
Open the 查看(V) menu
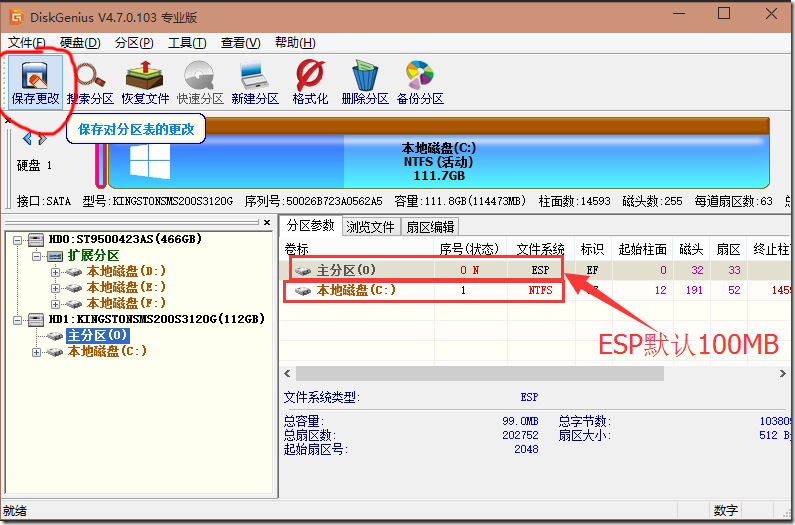pyautogui.click(x=240, y=43)
